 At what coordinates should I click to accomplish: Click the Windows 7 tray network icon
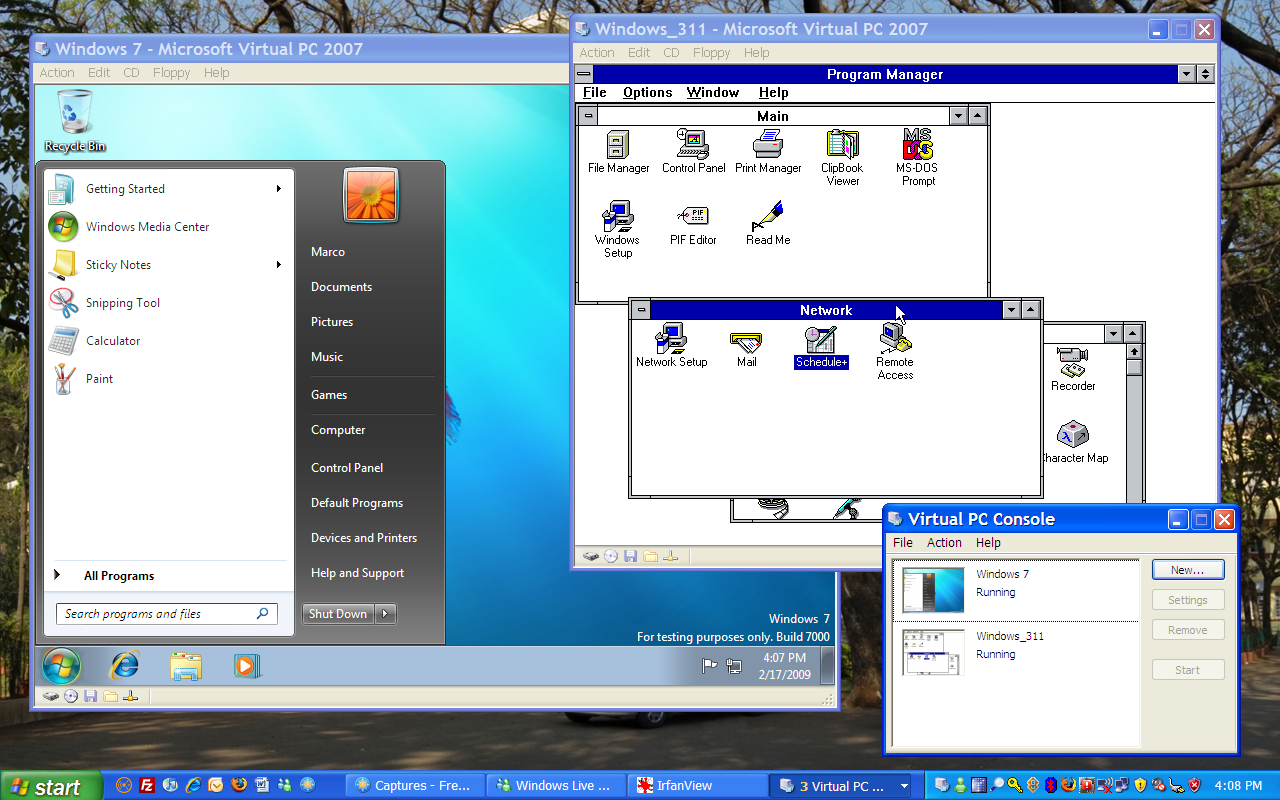734,666
